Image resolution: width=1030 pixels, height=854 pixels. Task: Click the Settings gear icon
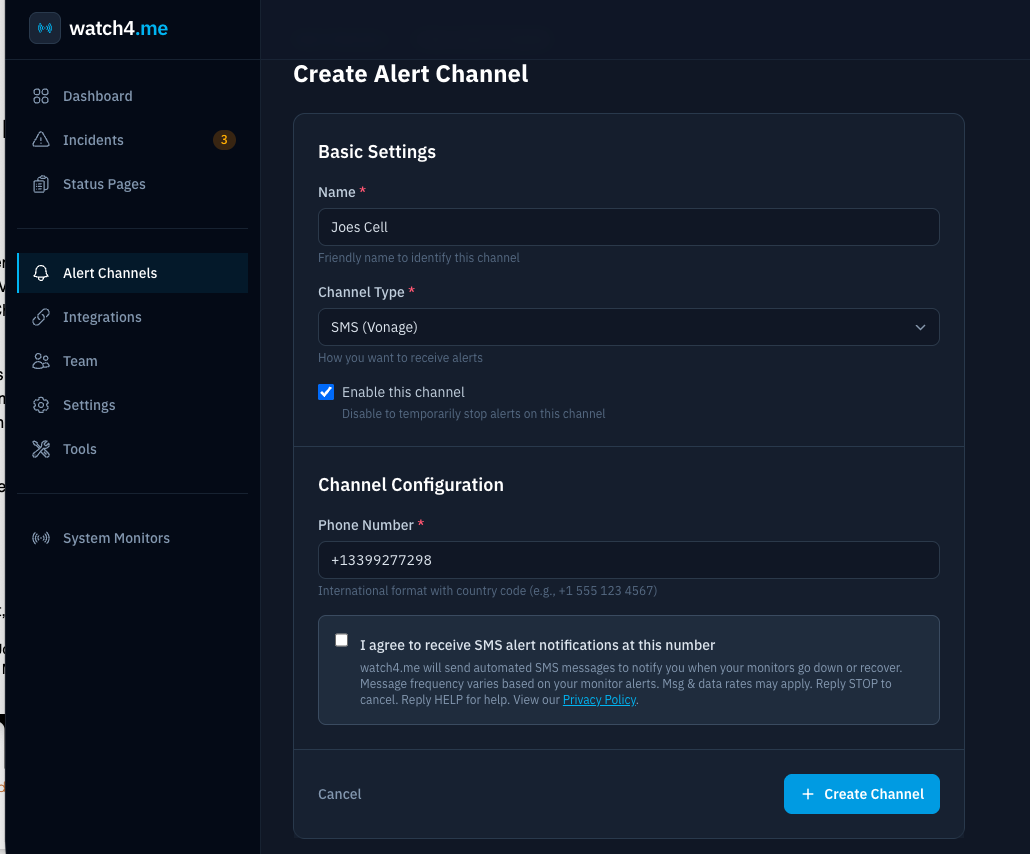(41, 405)
